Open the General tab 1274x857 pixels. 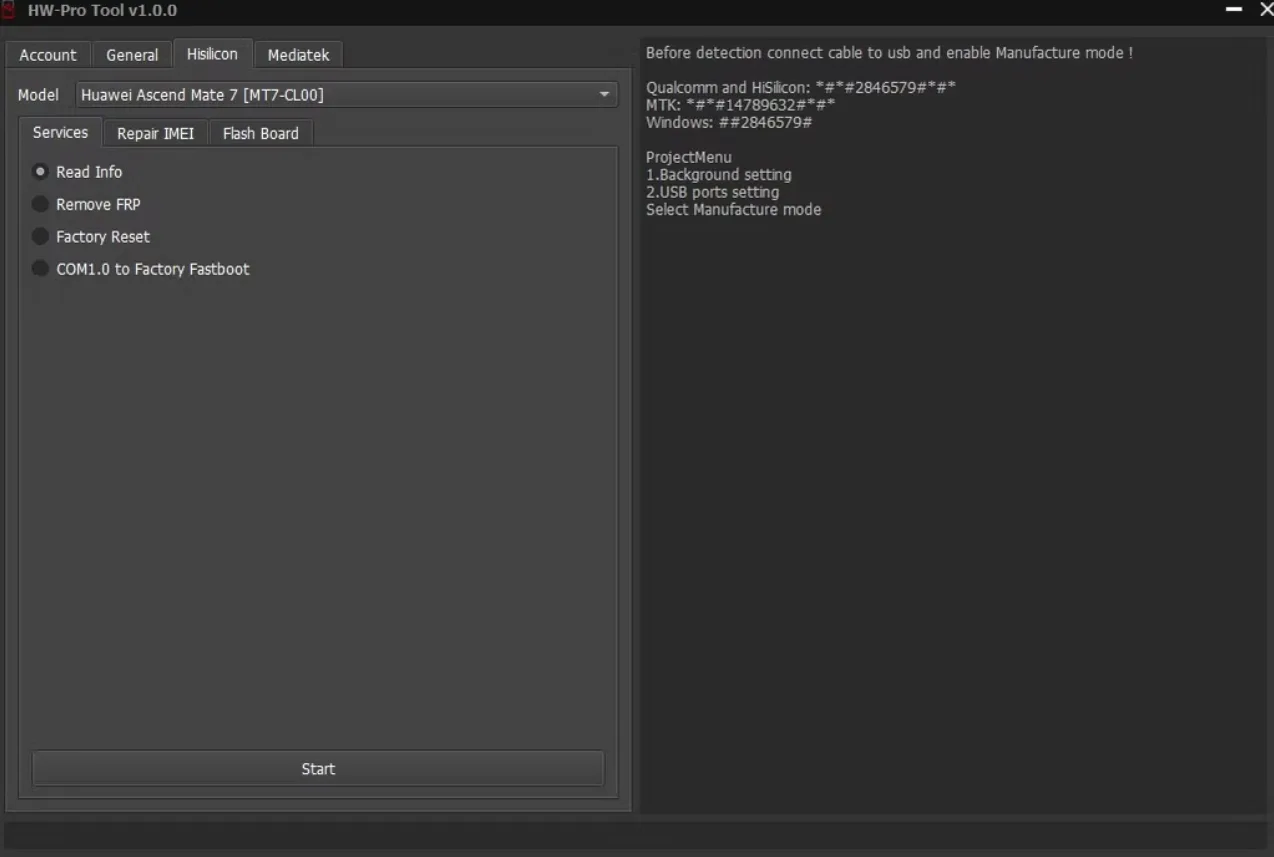[132, 55]
